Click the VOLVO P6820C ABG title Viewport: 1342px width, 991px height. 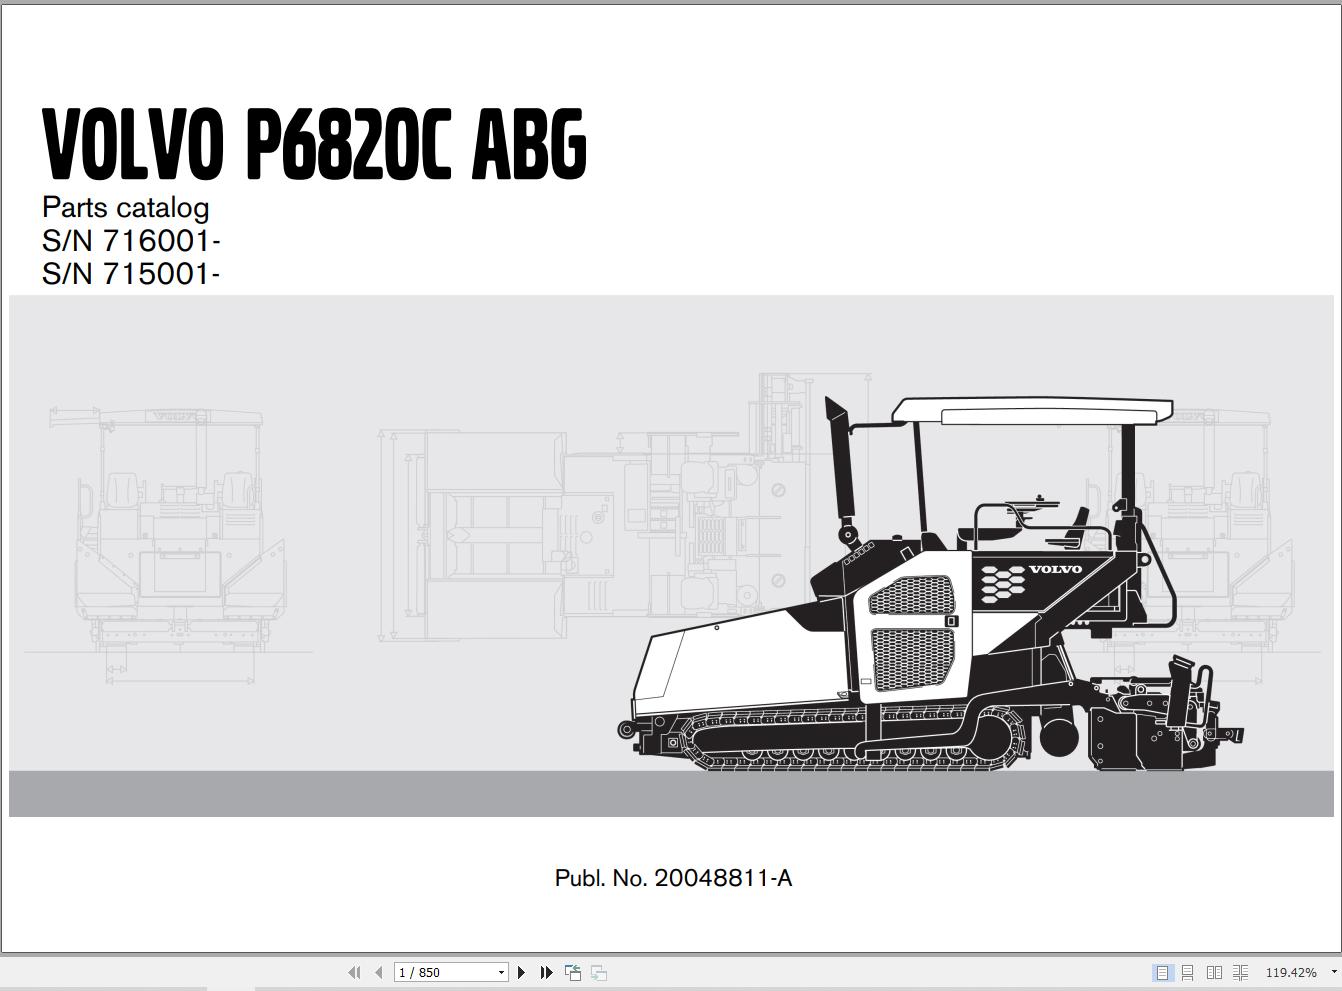click(314, 145)
